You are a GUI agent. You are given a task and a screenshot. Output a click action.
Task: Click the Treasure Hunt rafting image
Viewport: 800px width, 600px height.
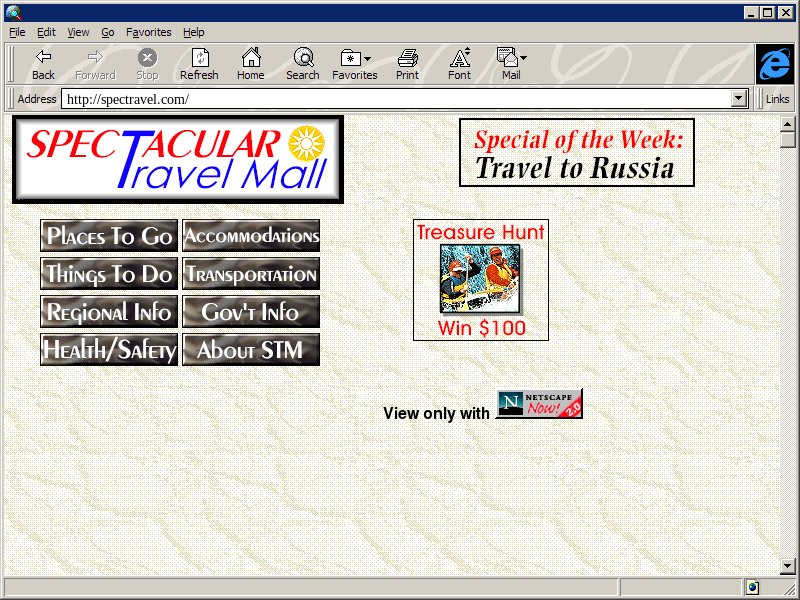click(480, 278)
